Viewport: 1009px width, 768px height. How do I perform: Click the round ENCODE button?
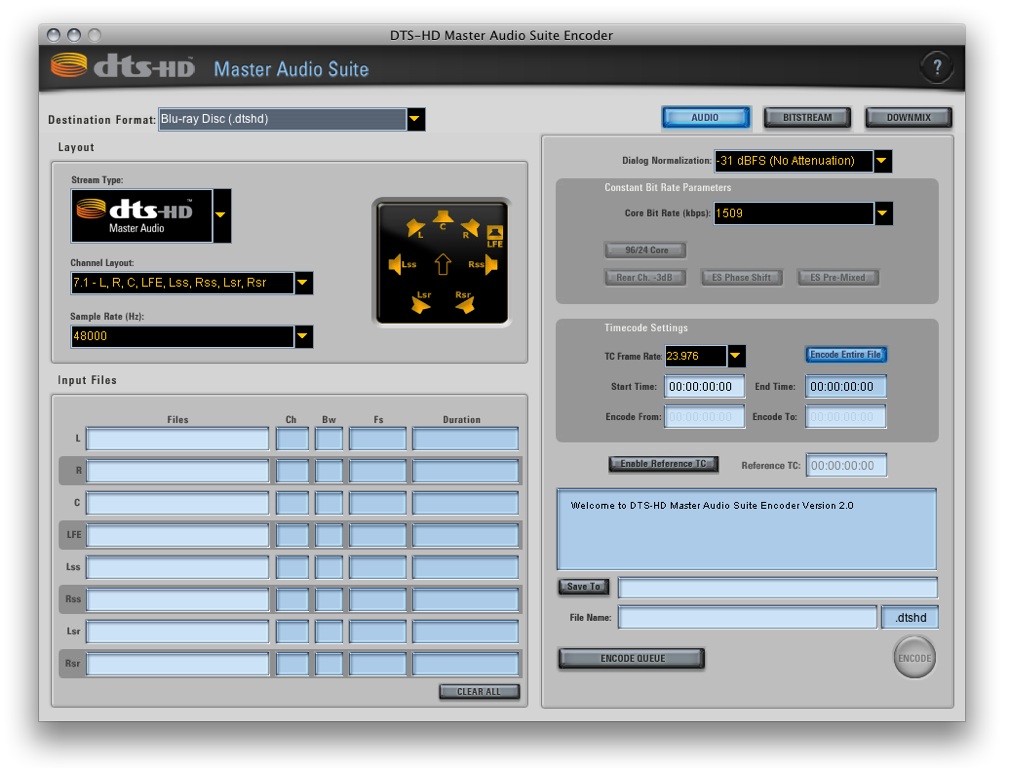coord(914,657)
